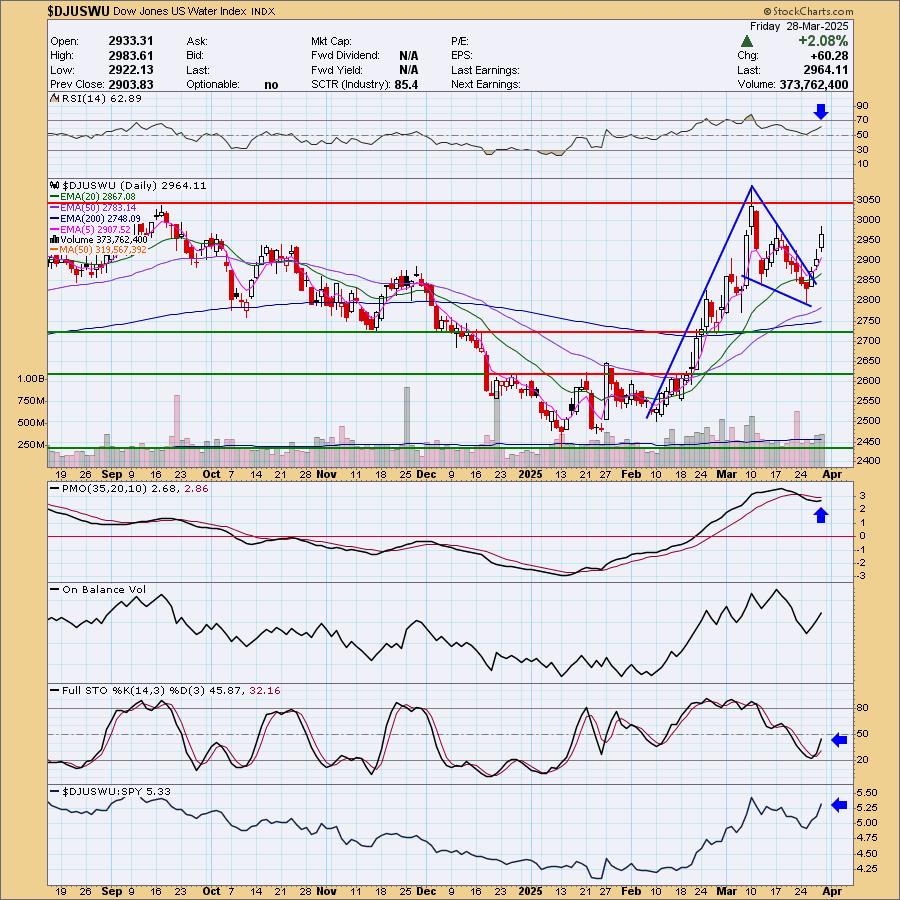The image size is (900, 900).
Task: Select the High value 2983.61
Action: (131, 56)
